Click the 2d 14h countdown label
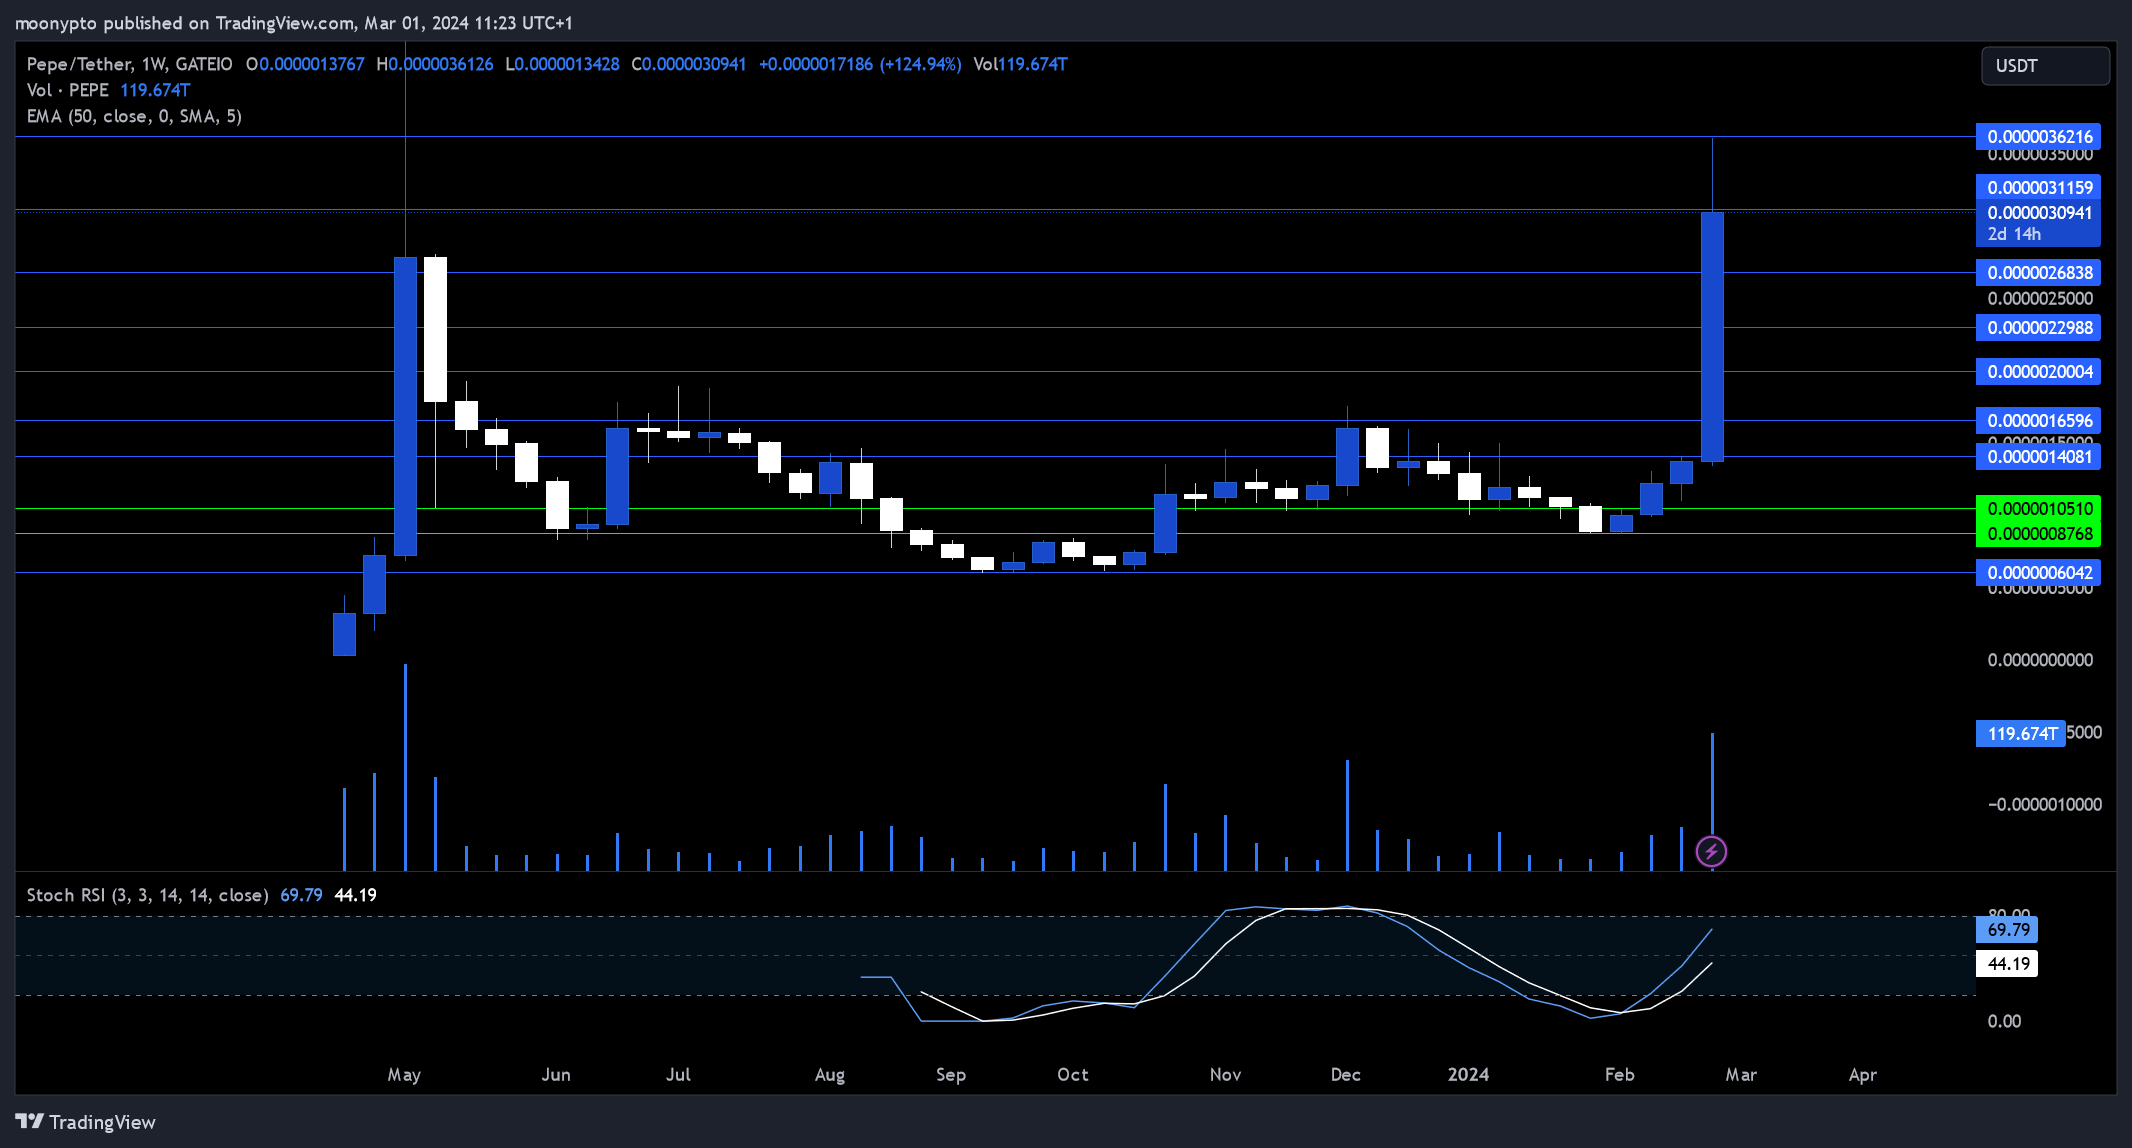This screenshot has width=2132, height=1148. click(2015, 235)
